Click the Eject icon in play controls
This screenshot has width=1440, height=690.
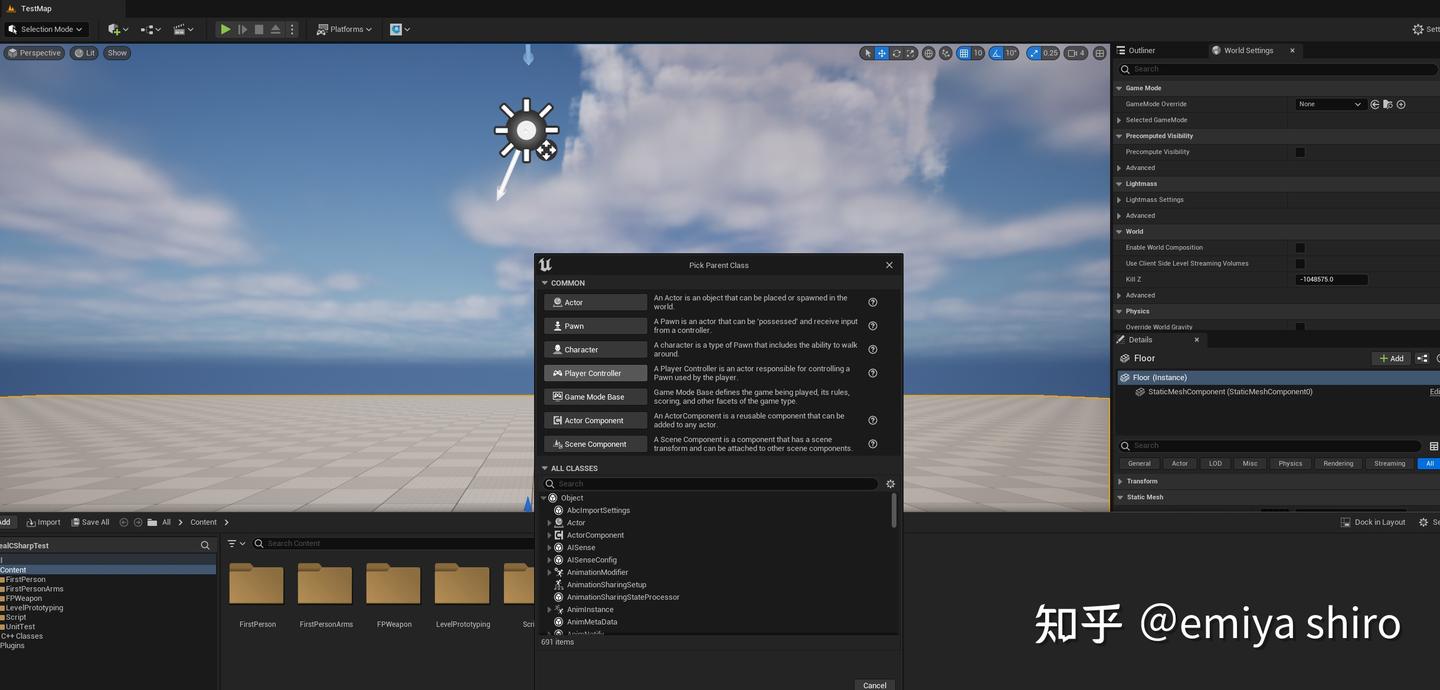tap(276, 29)
